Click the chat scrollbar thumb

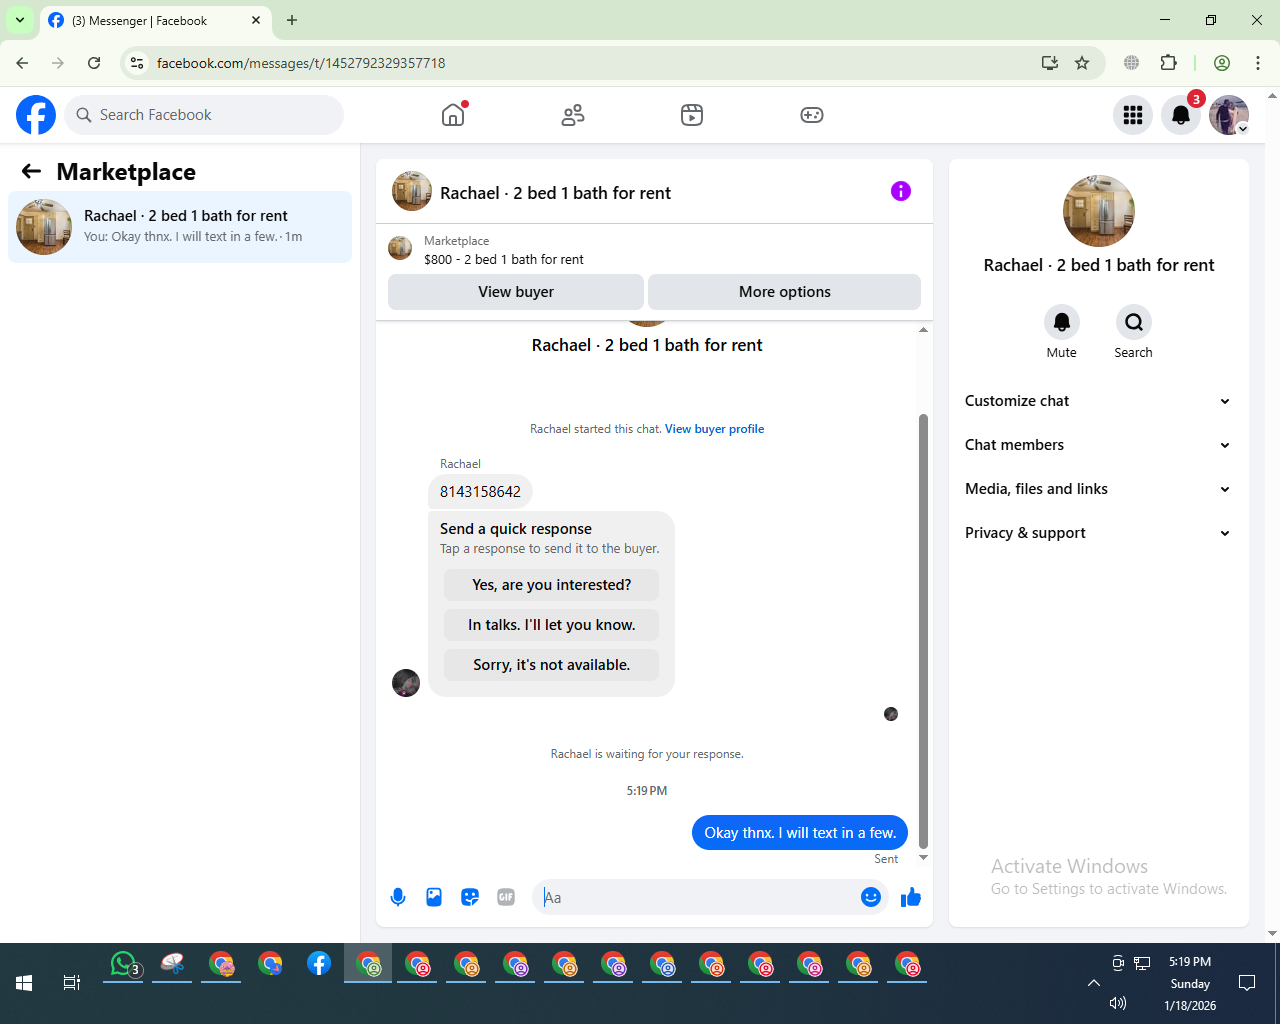click(923, 630)
